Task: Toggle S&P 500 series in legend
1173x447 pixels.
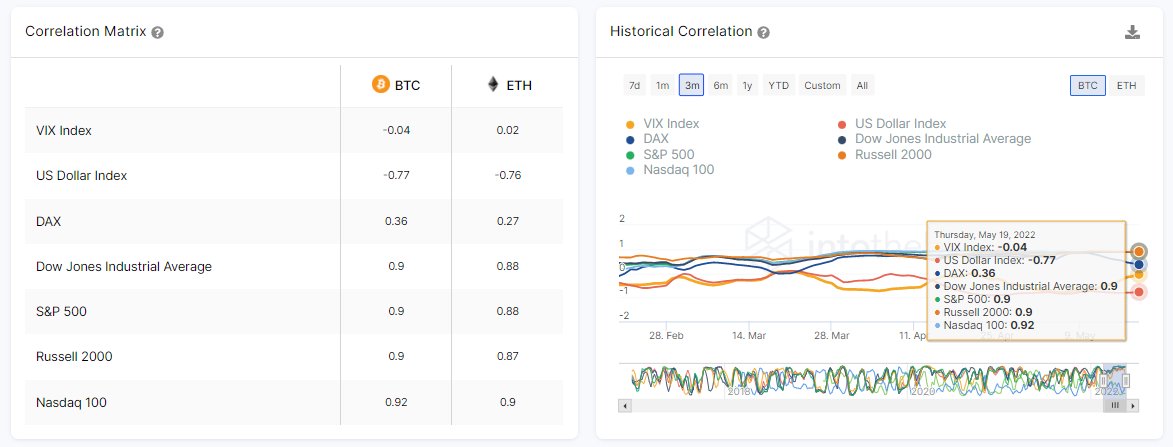Action: (660, 155)
